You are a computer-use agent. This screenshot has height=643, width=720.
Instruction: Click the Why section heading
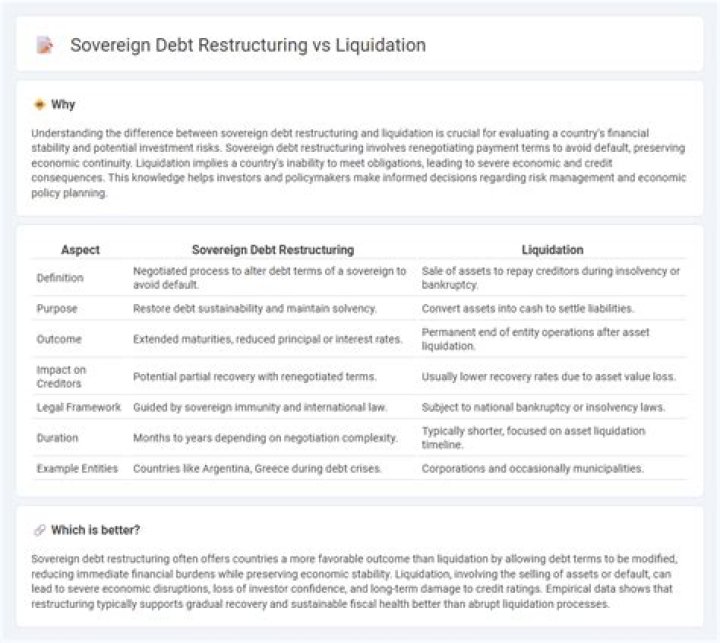[63, 104]
